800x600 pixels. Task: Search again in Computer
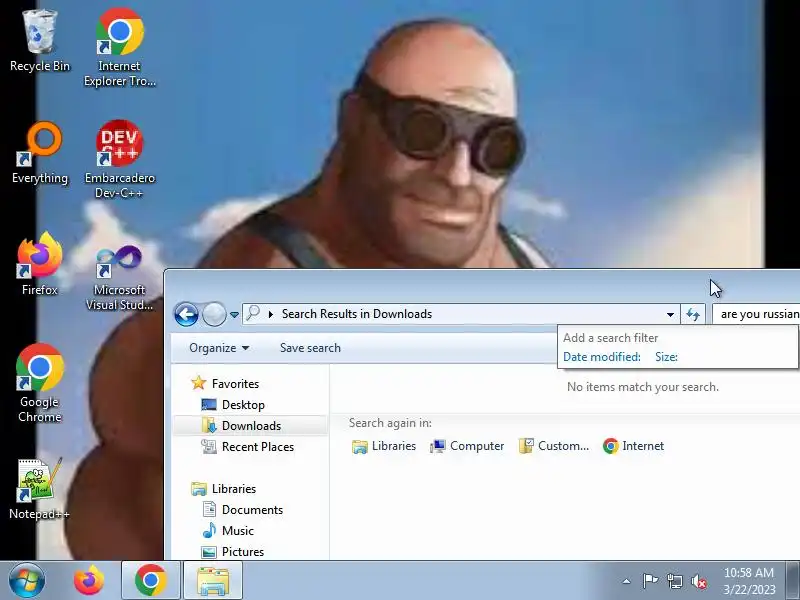[x=467, y=446]
